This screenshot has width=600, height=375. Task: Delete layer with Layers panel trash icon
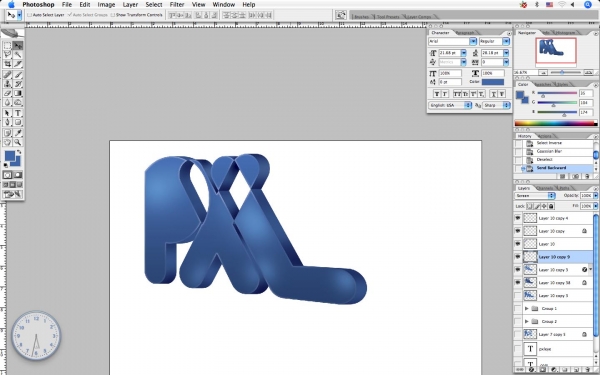(588, 370)
